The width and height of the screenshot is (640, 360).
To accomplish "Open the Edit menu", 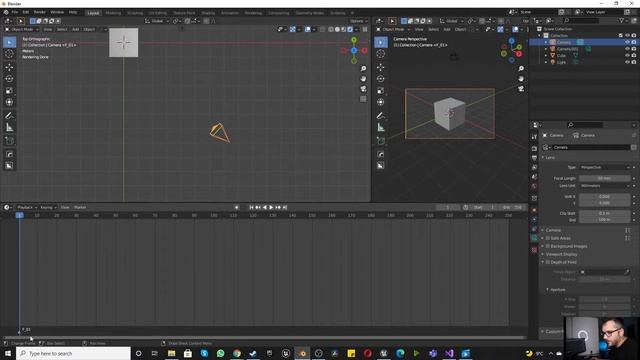I will coord(26,12).
